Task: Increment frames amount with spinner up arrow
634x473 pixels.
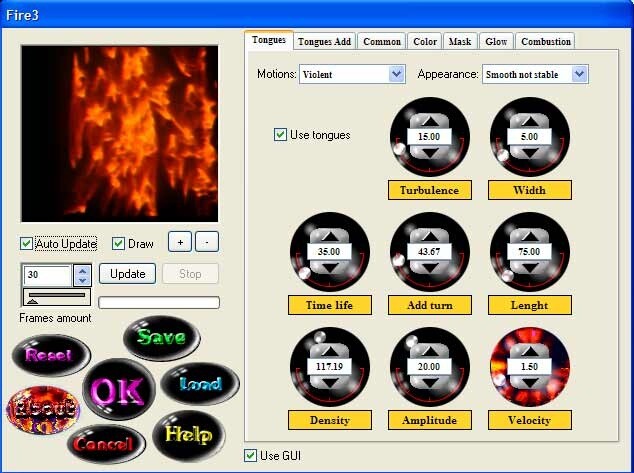Action: (82, 271)
